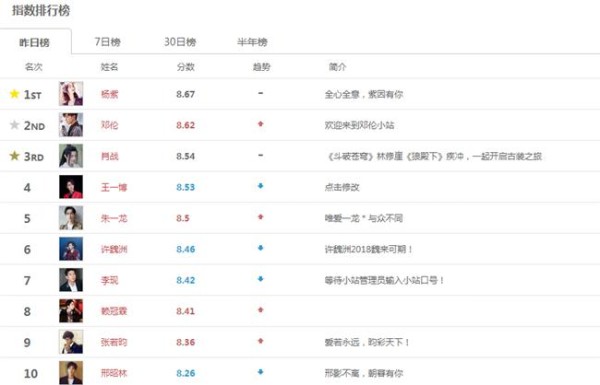Screen dimensions: 600x385
Task: Click the 1ST rank label
Action: click(33, 94)
